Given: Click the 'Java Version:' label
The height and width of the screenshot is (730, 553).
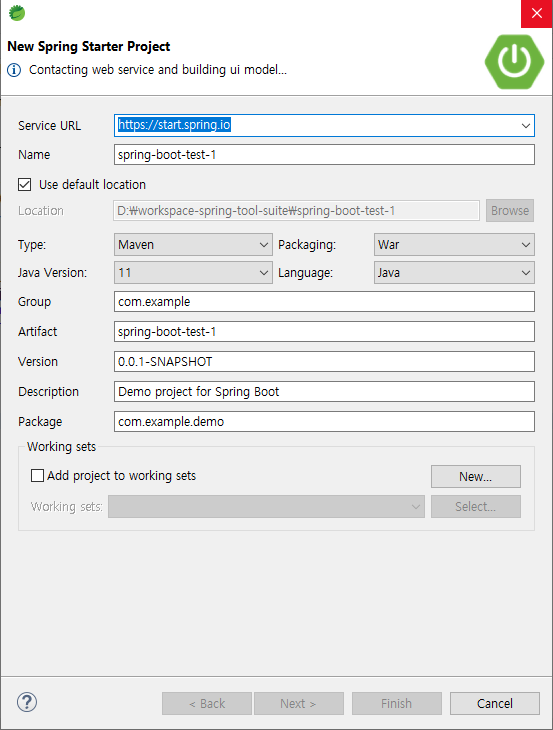Looking at the screenshot, I should pos(52,273).
